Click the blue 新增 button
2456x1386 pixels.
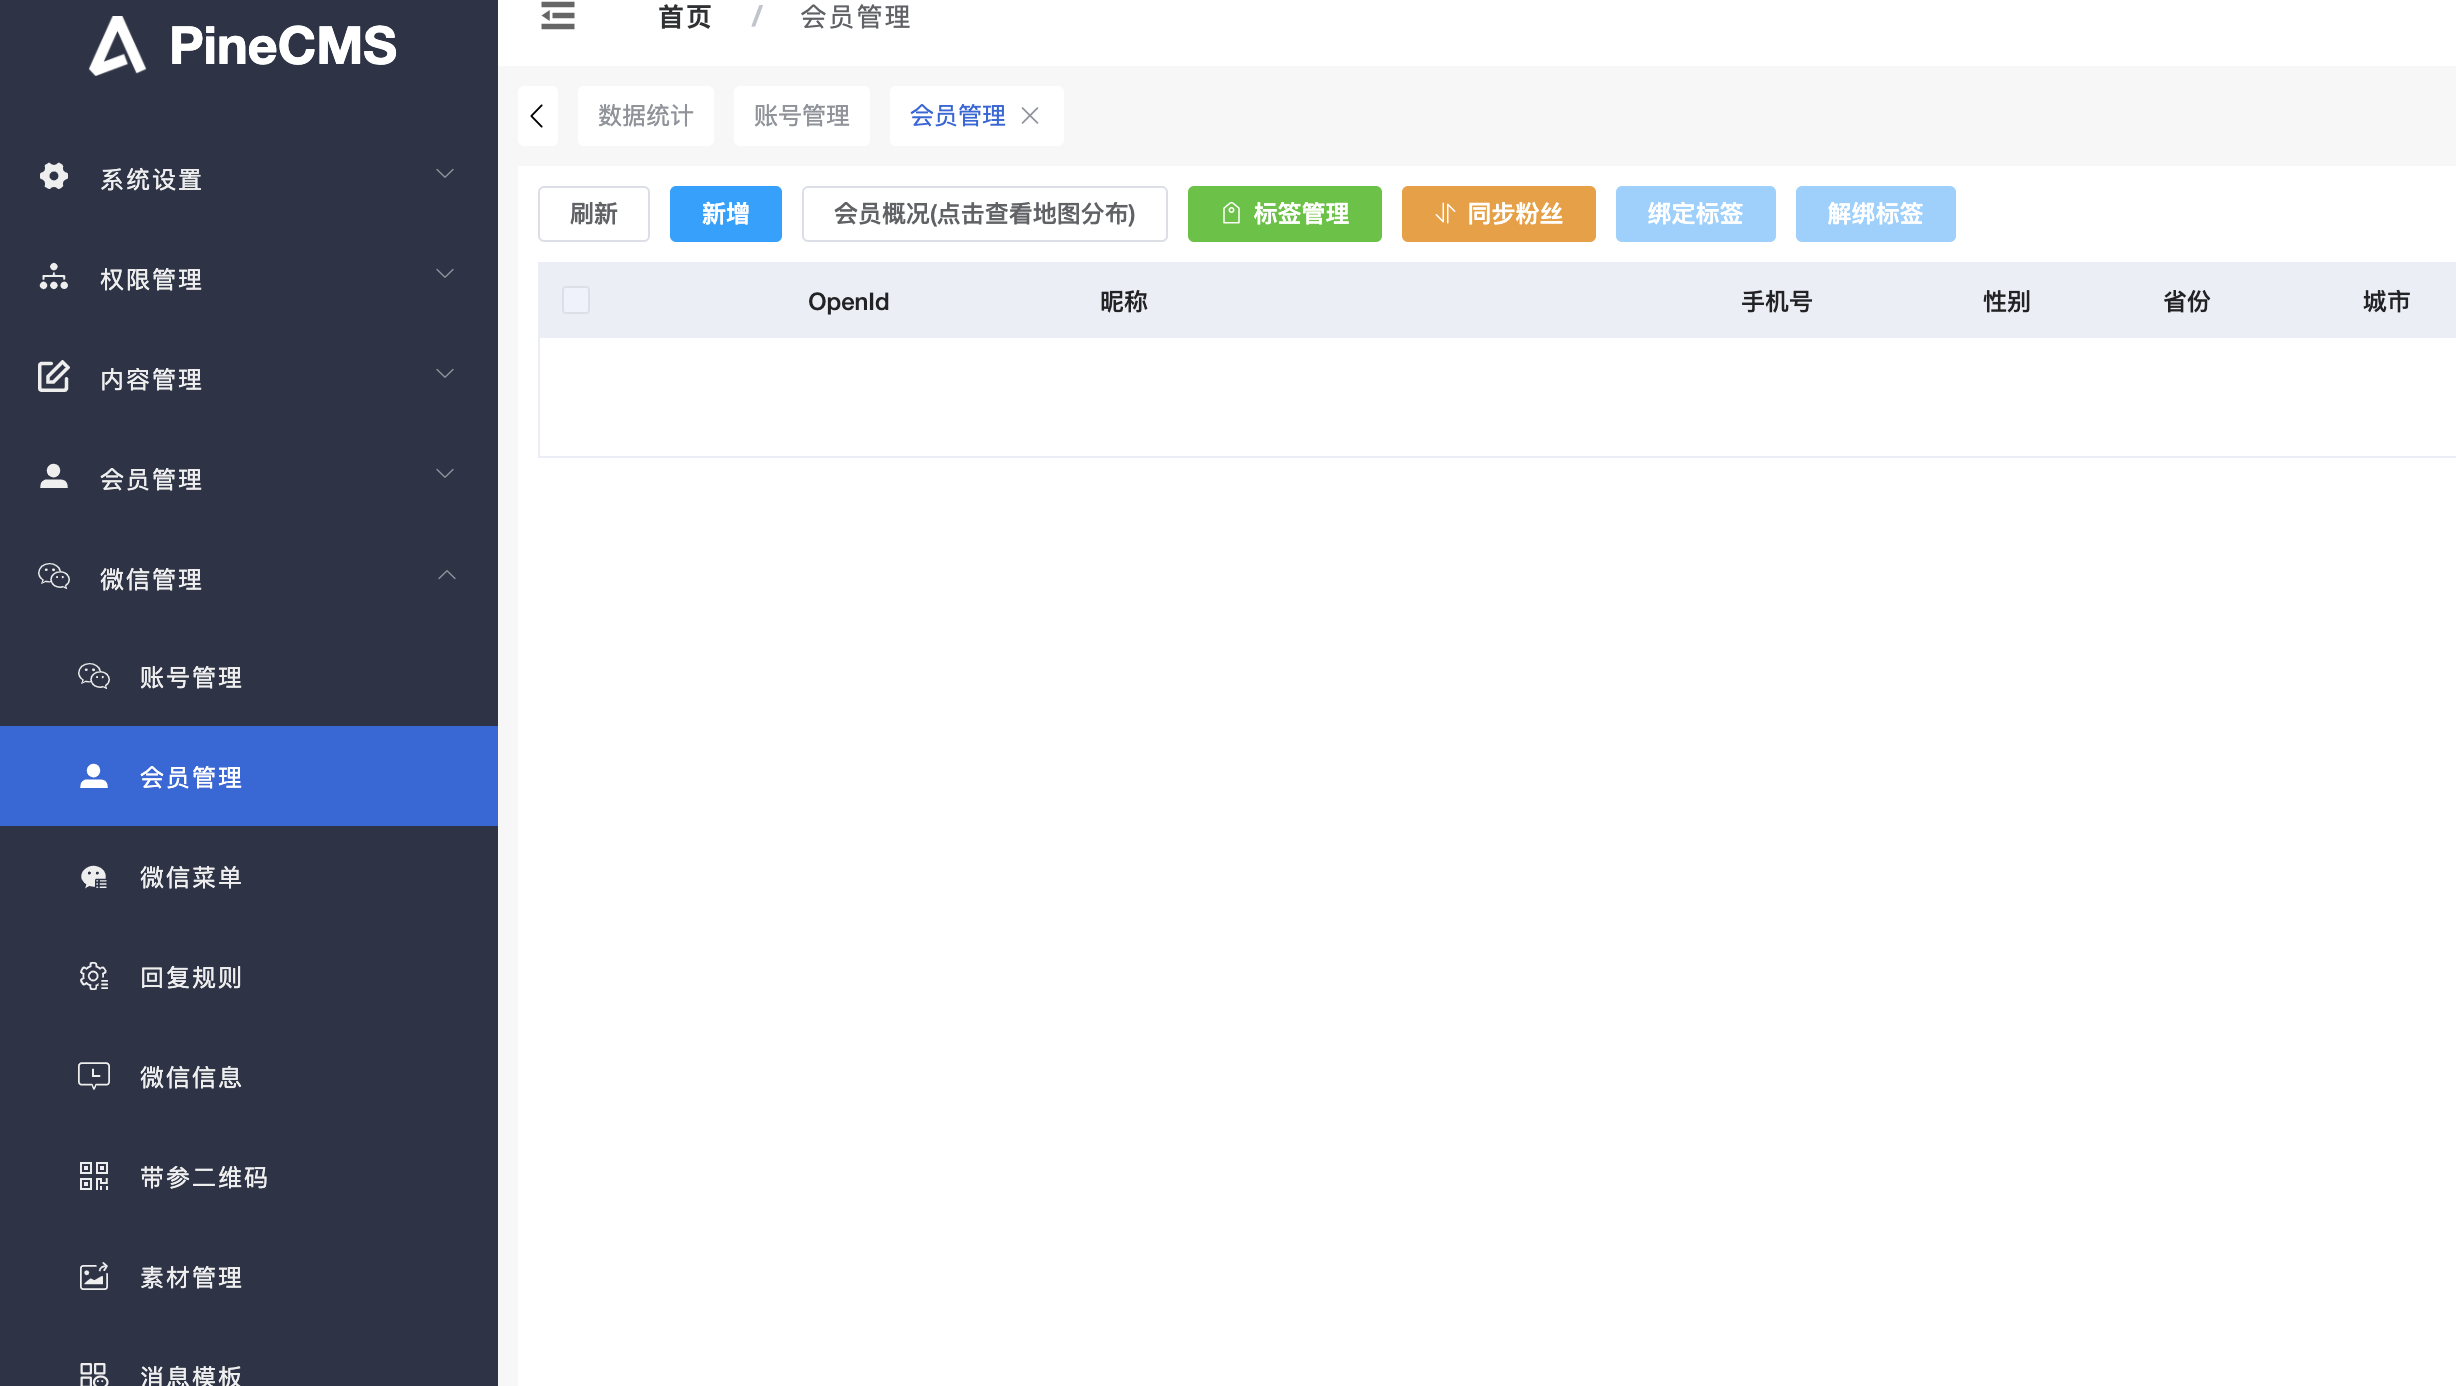pos(725,214)
